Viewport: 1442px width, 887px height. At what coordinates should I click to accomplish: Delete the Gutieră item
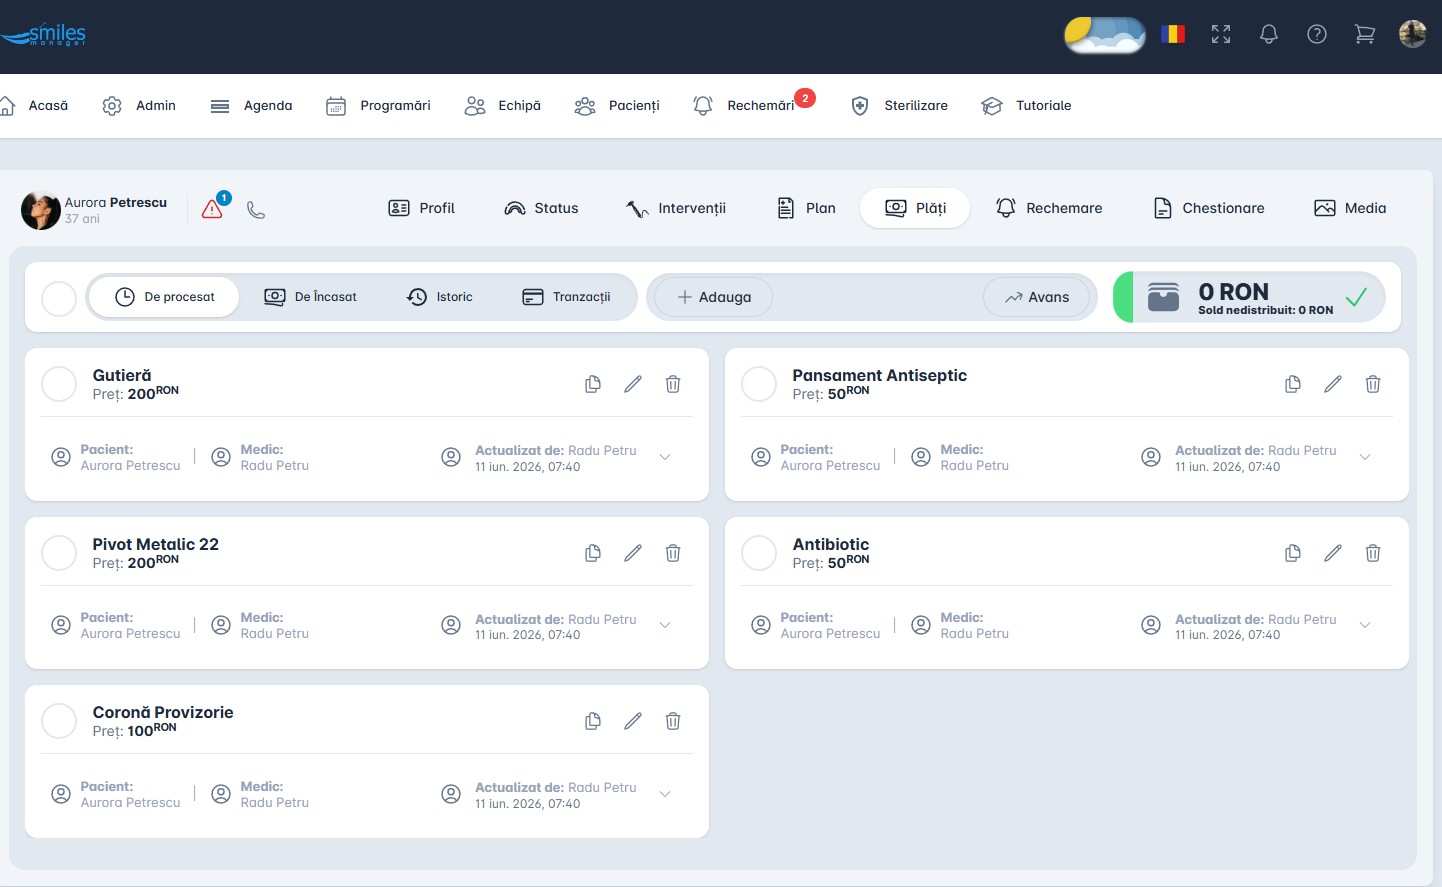673,384
